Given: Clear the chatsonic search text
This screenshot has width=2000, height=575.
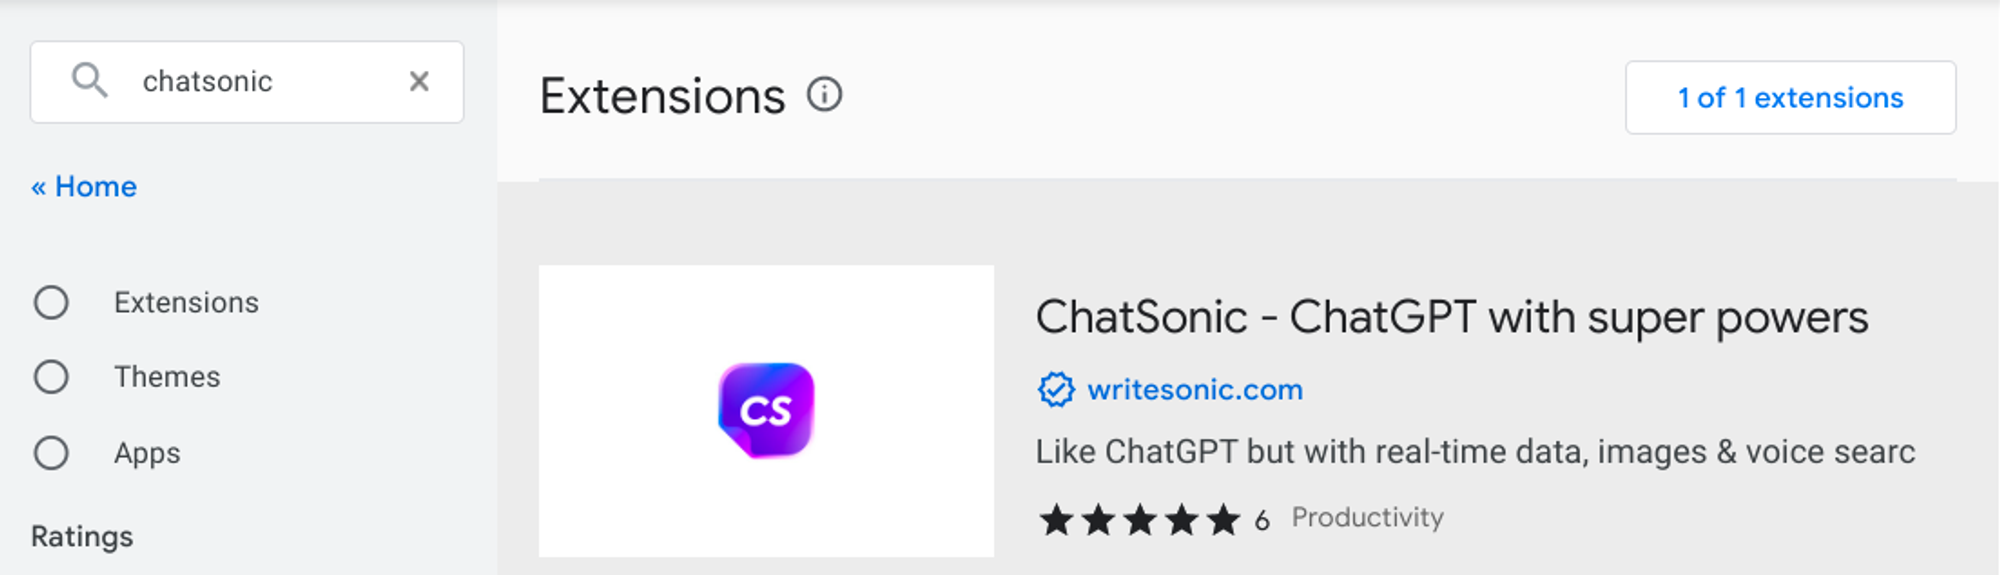Looking at the screenshot, I should tap(419, 81).
